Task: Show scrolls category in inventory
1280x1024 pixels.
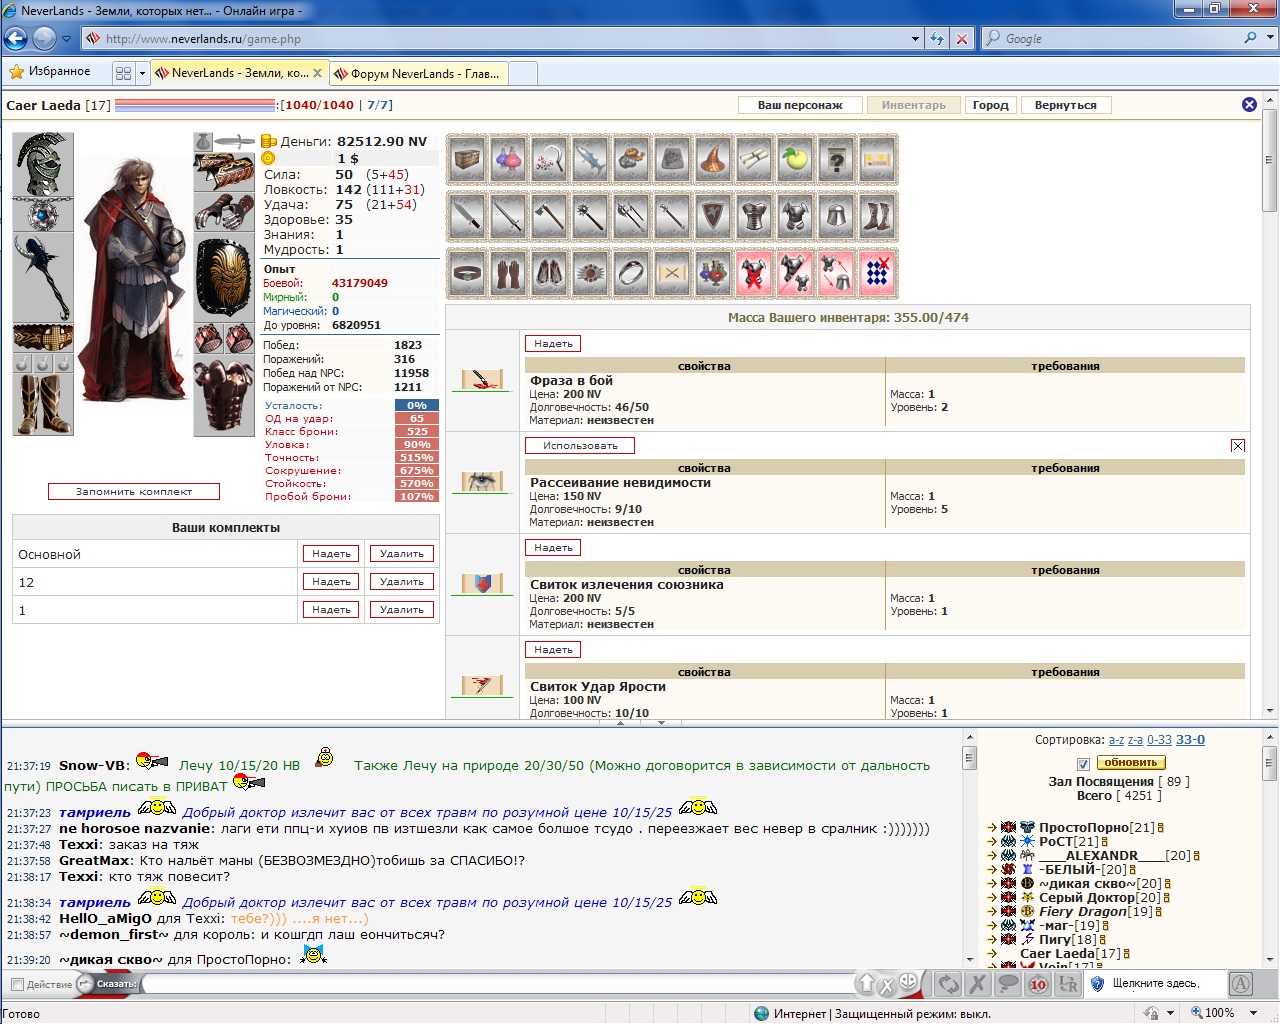Action: click(754, 160)
